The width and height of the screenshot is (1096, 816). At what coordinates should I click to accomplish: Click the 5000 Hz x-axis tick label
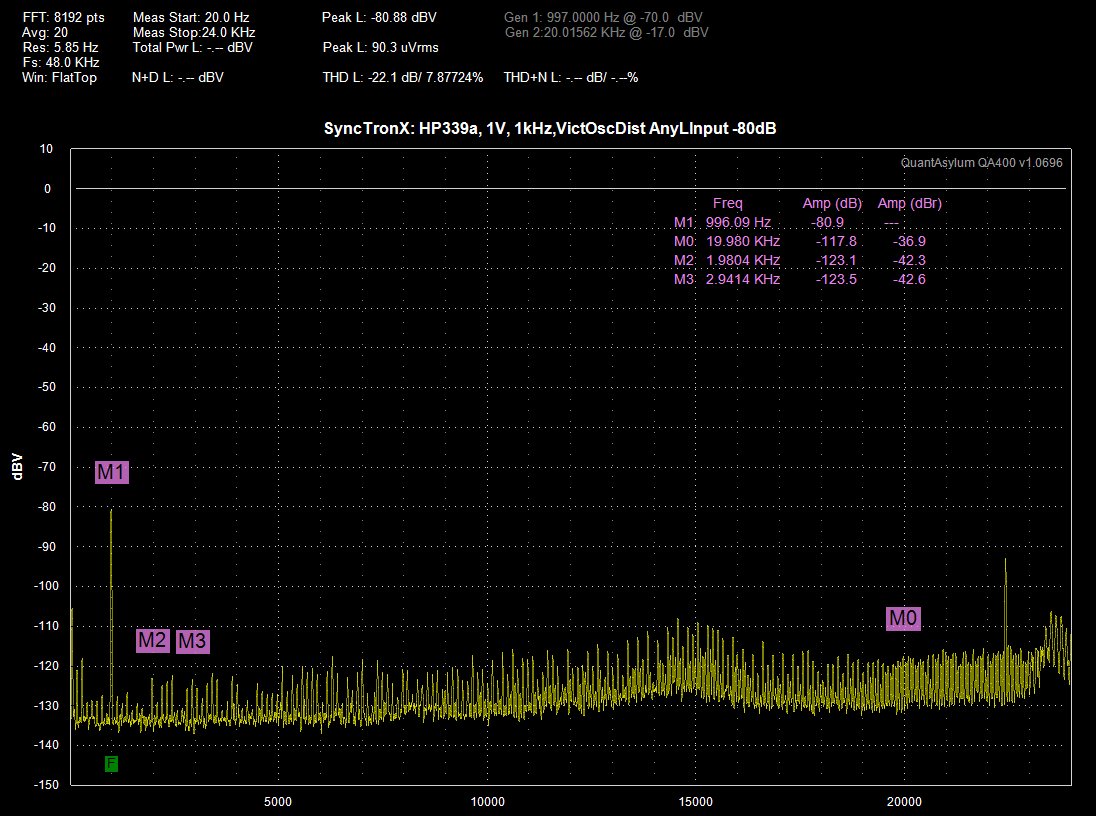point(277,801)
